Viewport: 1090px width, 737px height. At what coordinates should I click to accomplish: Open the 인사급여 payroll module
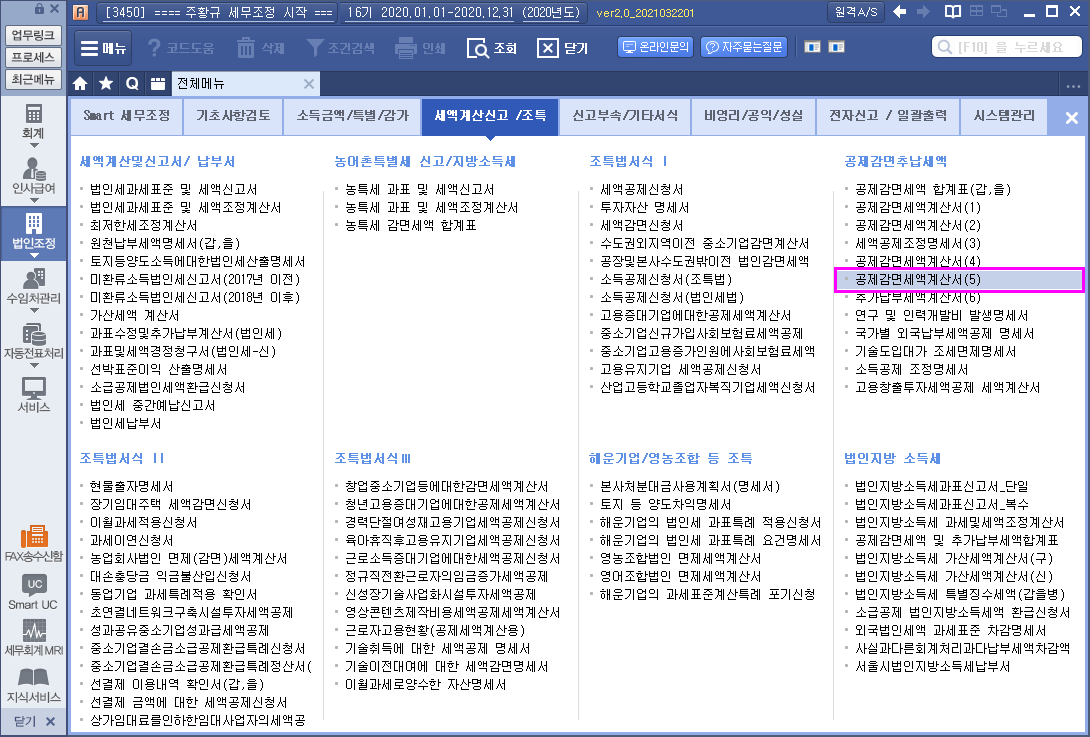(33, 176)
